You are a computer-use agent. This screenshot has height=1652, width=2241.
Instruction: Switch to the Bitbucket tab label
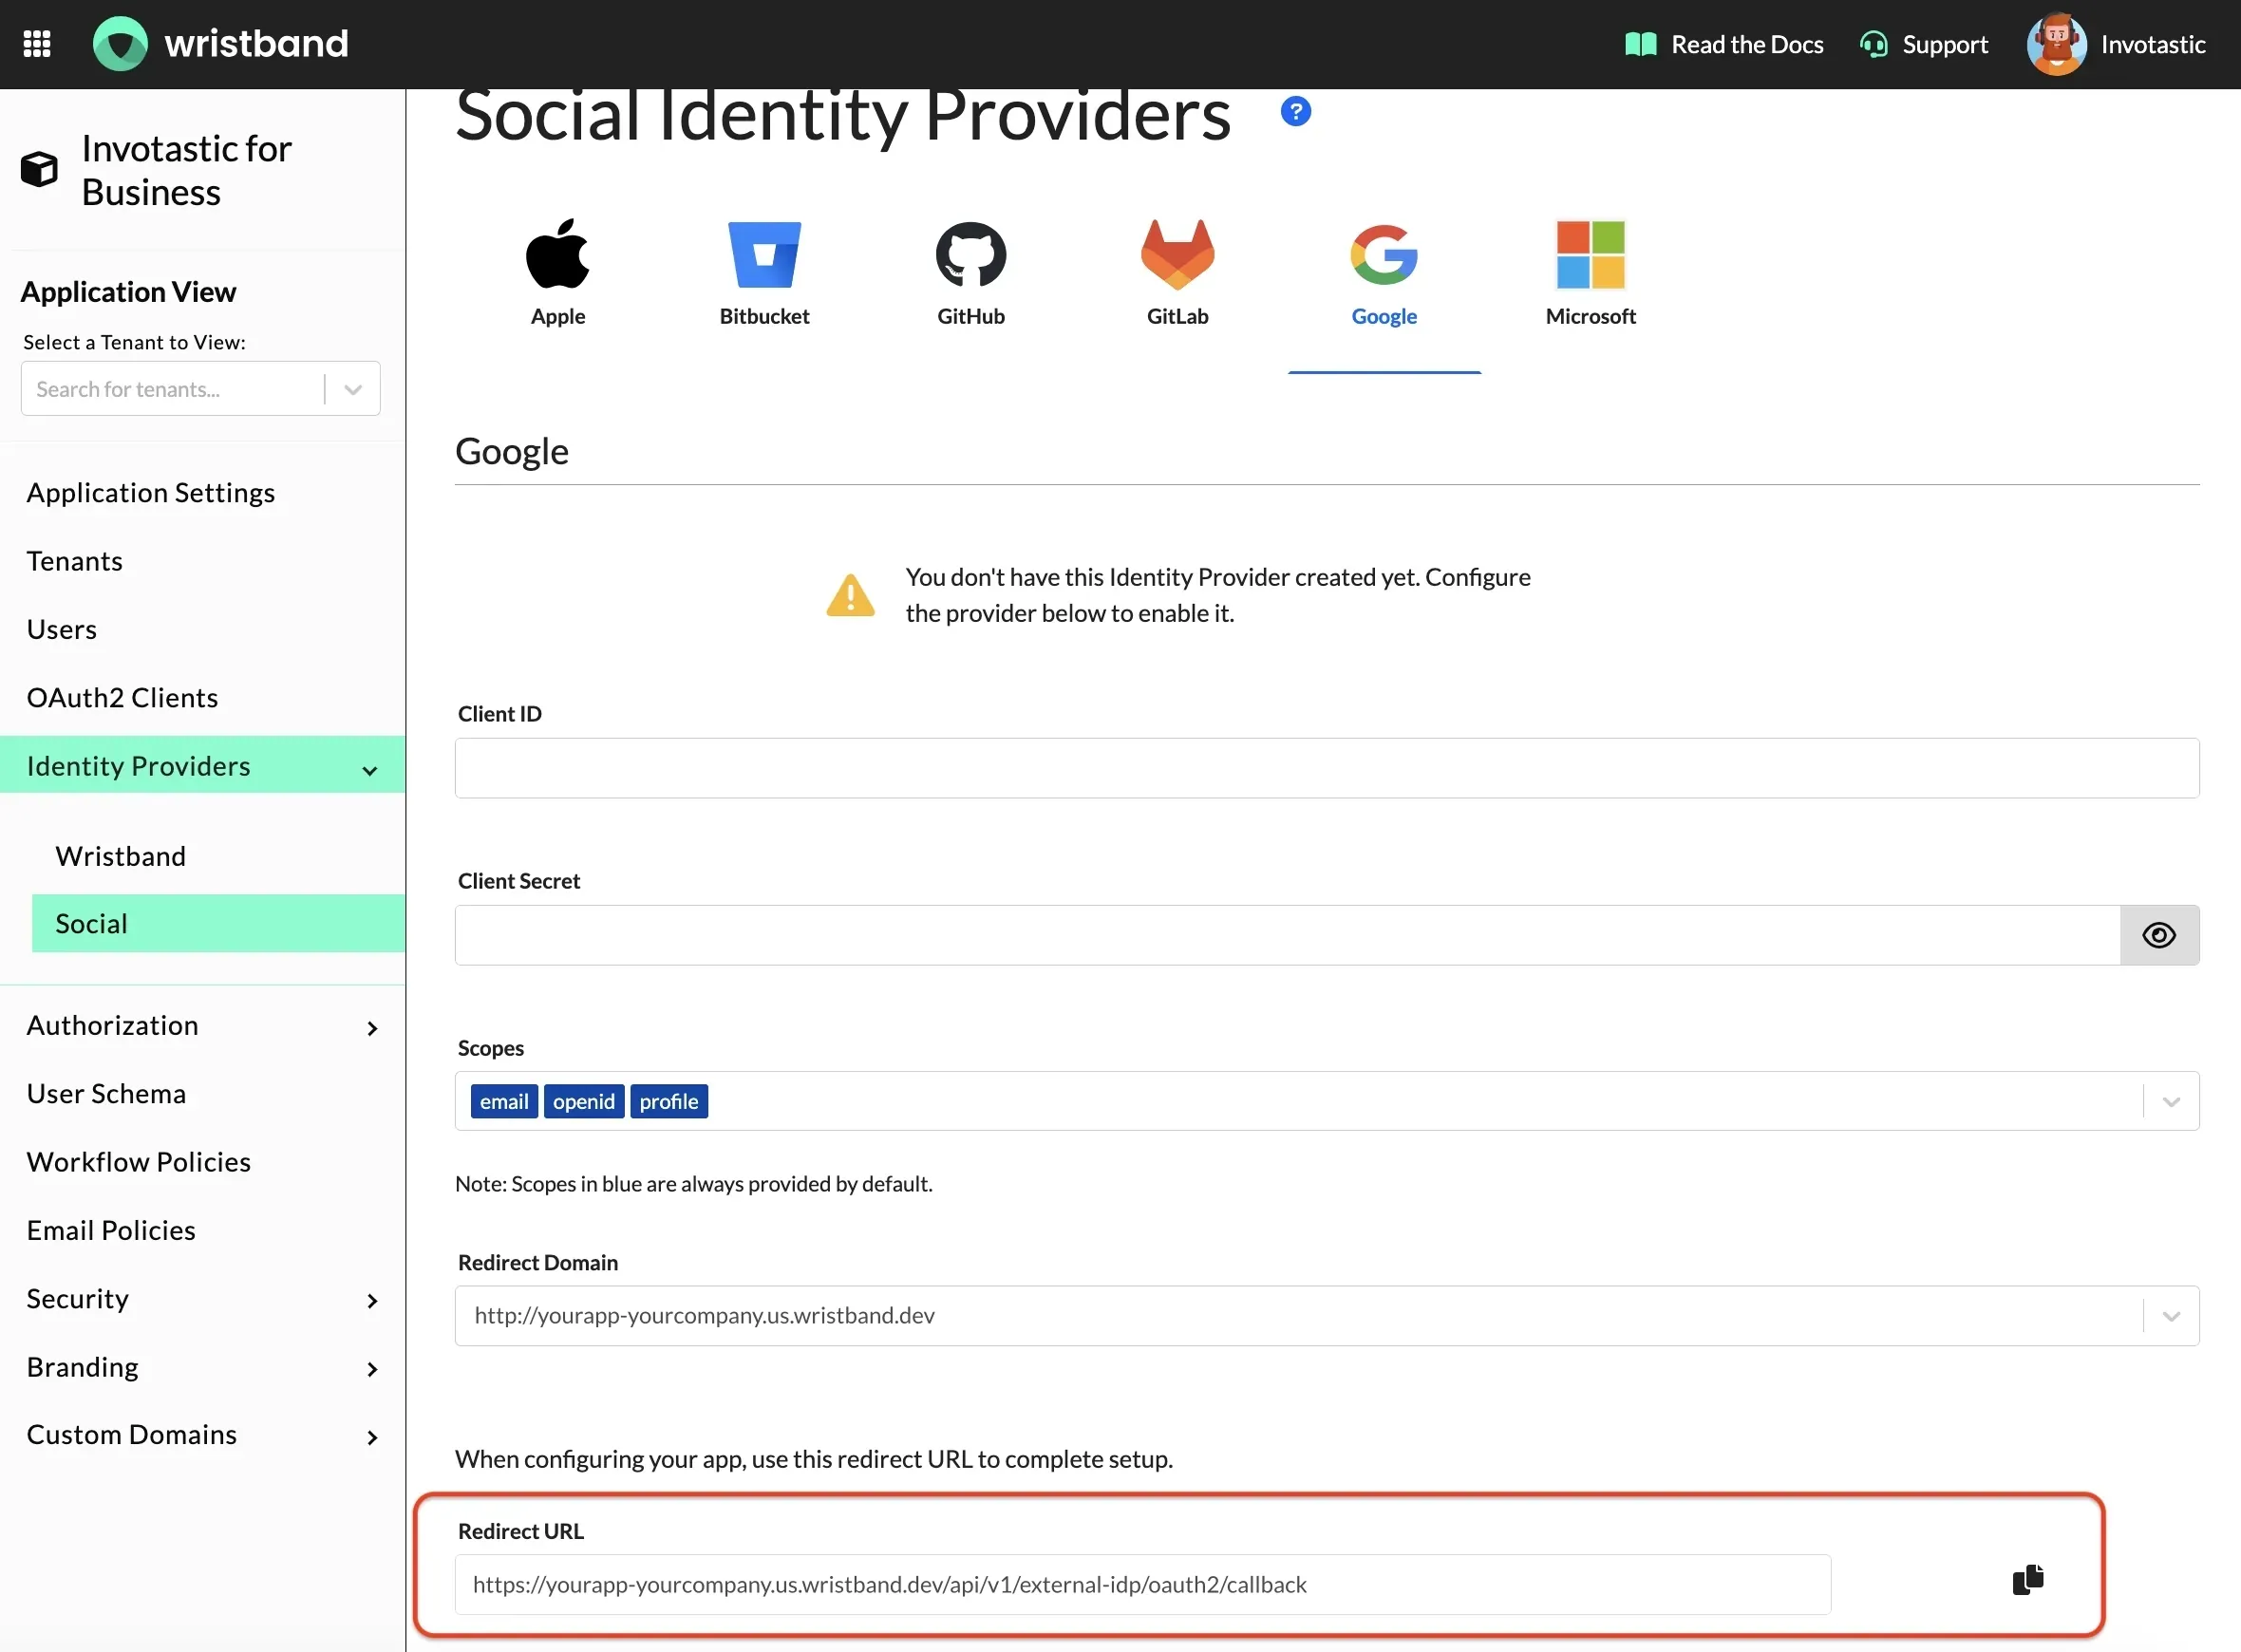pyautogui.click(x=764, y=316)
